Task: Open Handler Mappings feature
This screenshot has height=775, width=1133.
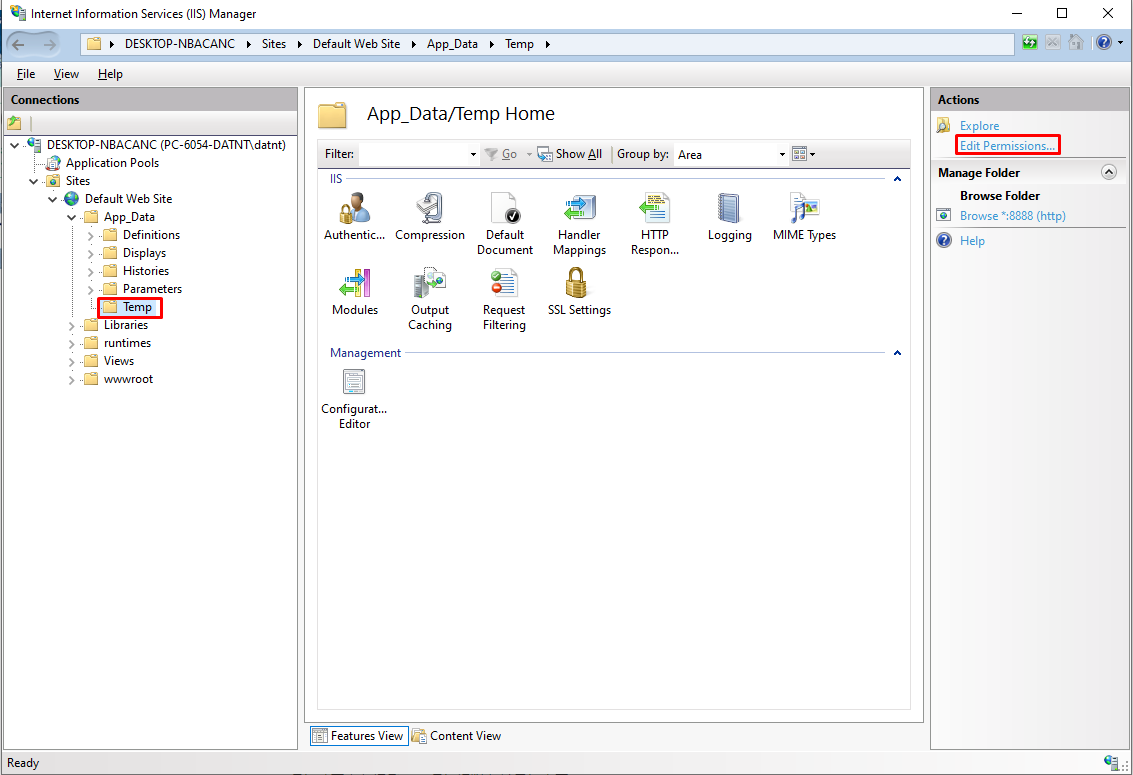Action: pyautogui.click(x=579, y=223)
